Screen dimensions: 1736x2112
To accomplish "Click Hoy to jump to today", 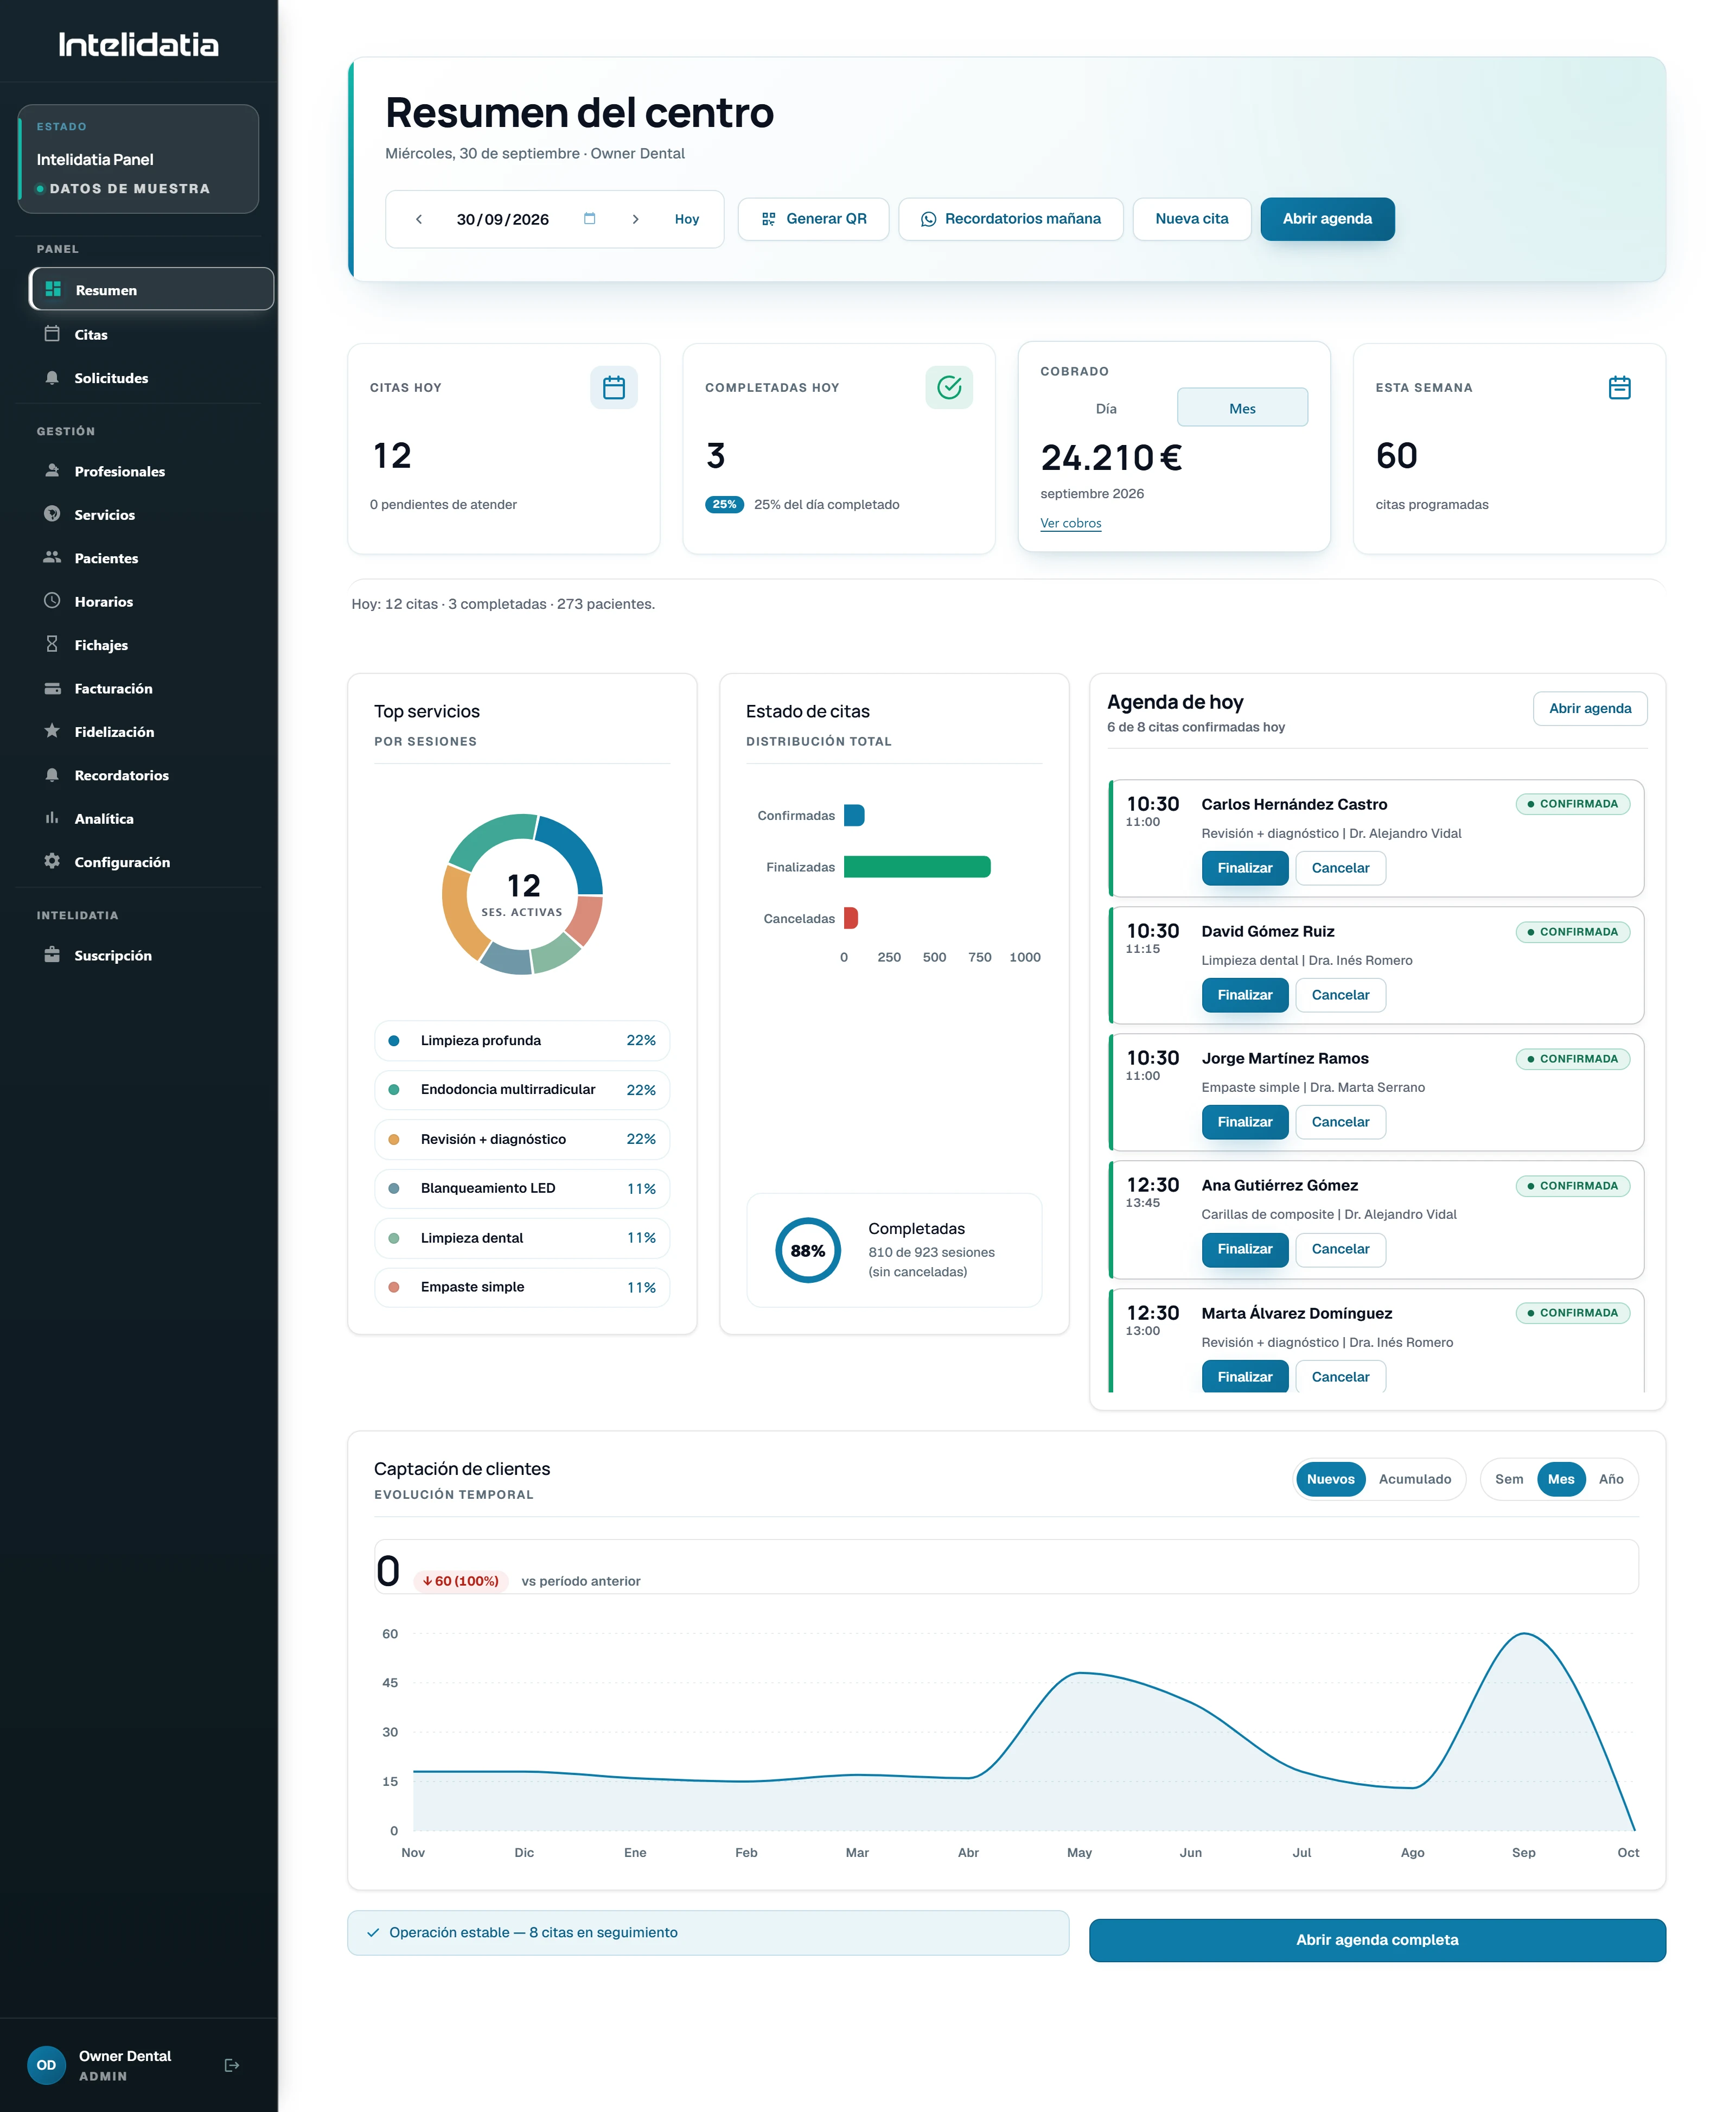I will tap(687, 219).
